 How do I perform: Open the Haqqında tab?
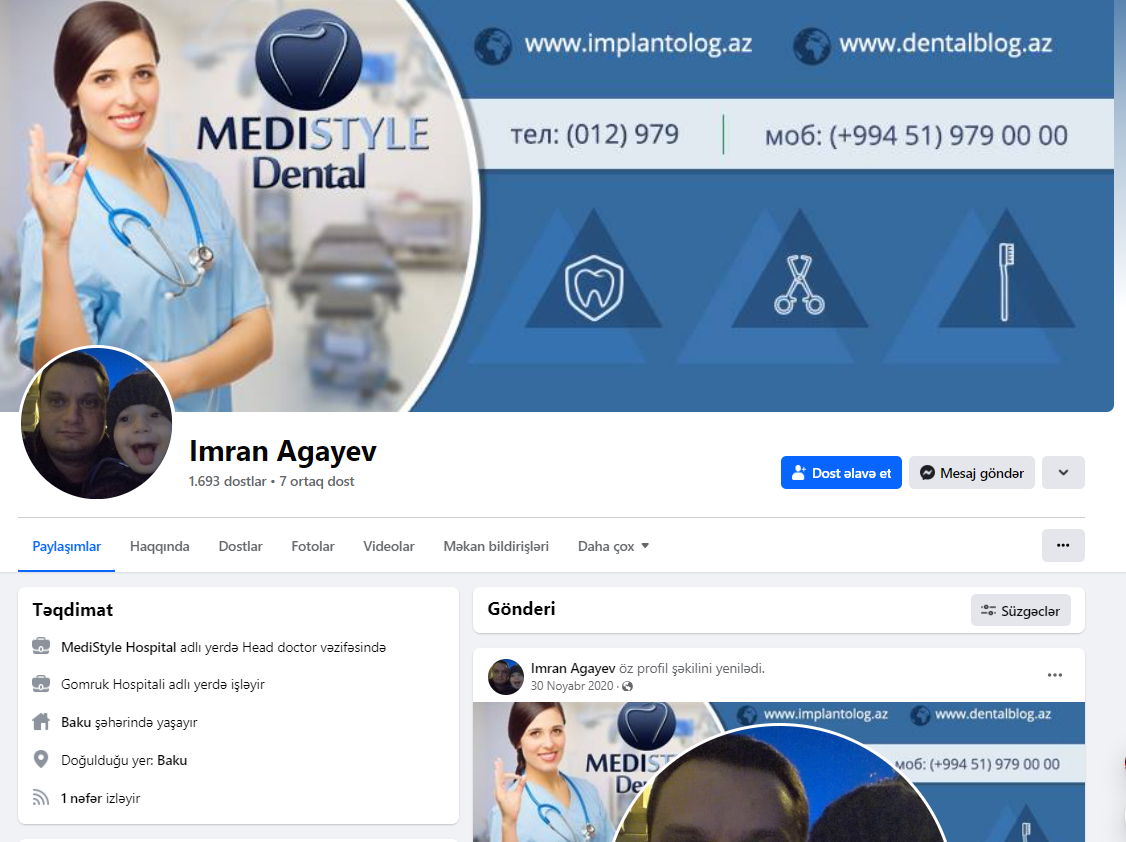coord(159,546)
